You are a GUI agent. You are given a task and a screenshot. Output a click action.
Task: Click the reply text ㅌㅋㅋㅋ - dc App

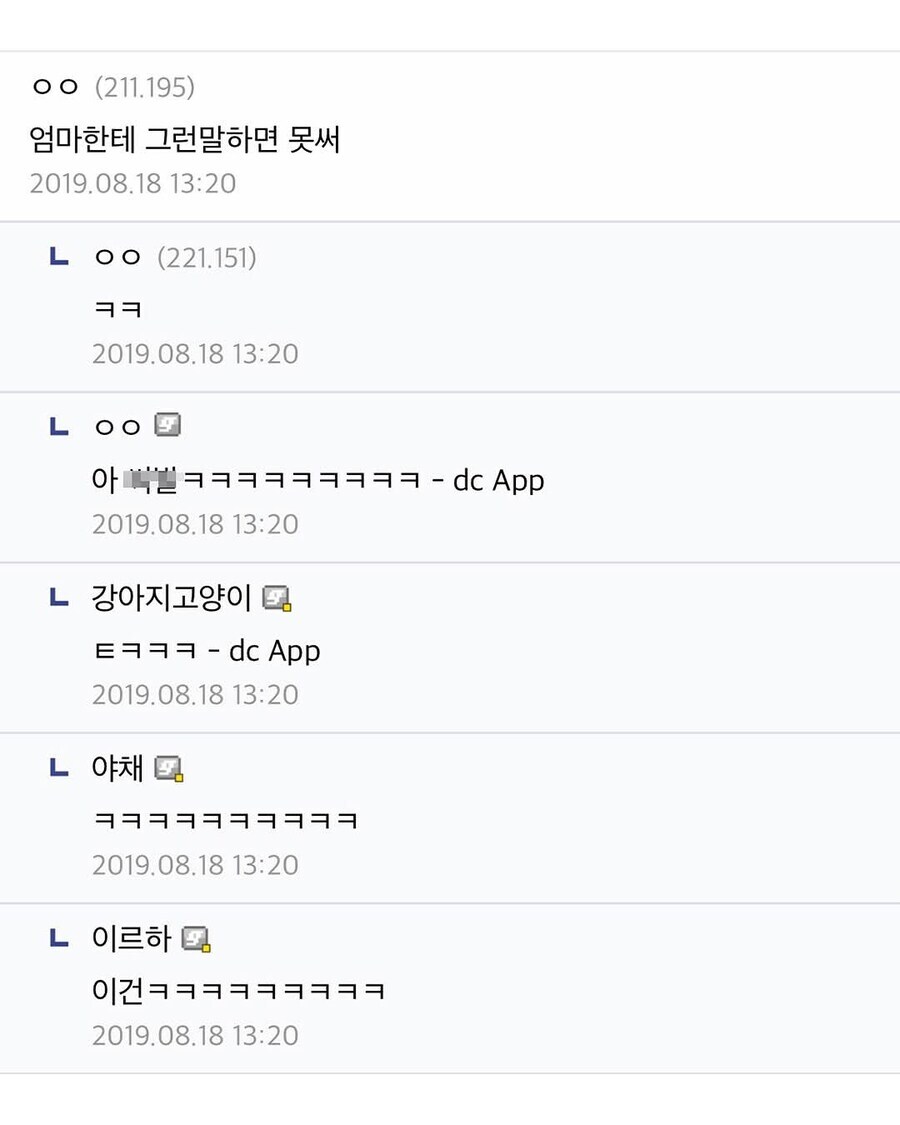pyautogui.click(x=206, y=651)
